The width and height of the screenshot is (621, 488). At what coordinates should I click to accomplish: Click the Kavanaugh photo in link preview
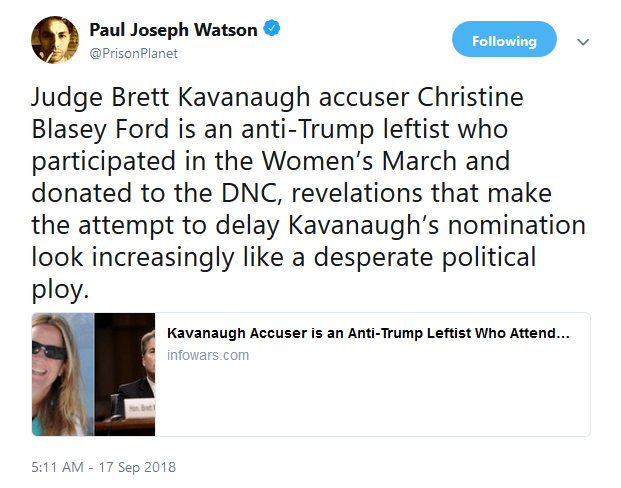[125, 374]
